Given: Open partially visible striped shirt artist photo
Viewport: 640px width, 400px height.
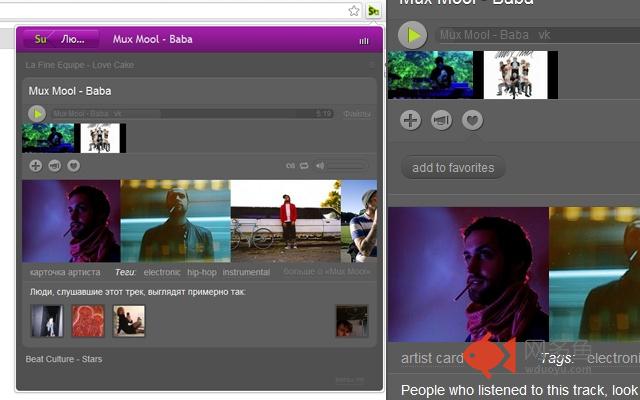Looking at the screenshot, I should 359,221.
